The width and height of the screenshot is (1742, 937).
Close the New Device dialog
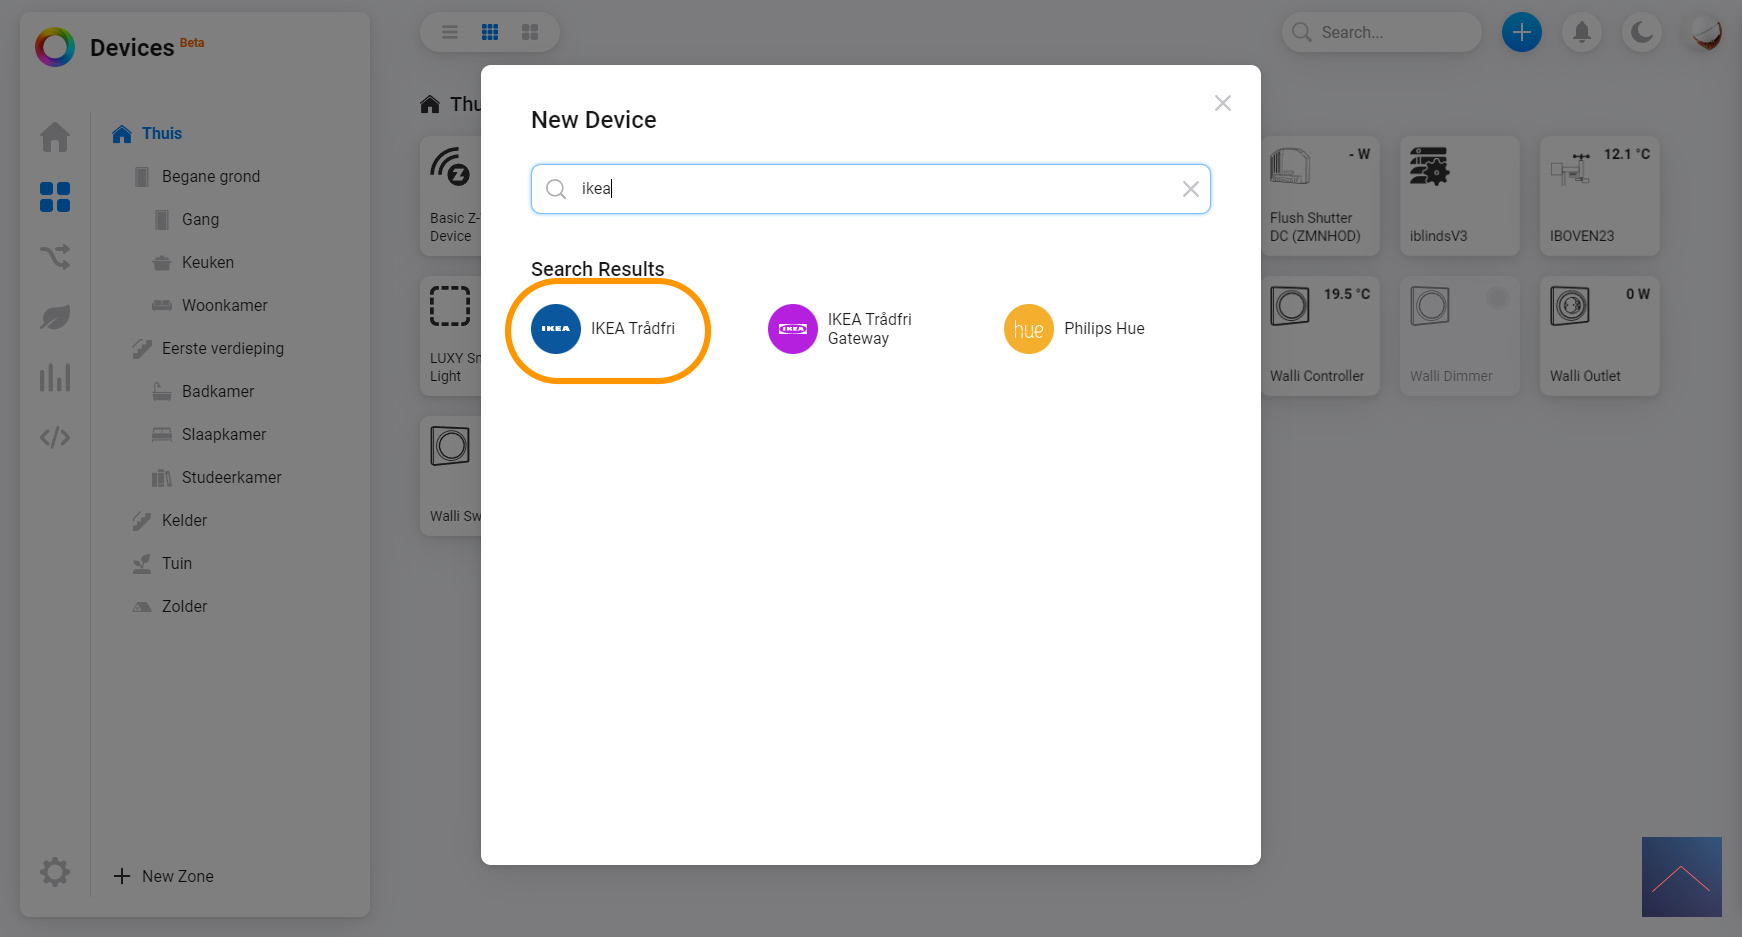1222,103
